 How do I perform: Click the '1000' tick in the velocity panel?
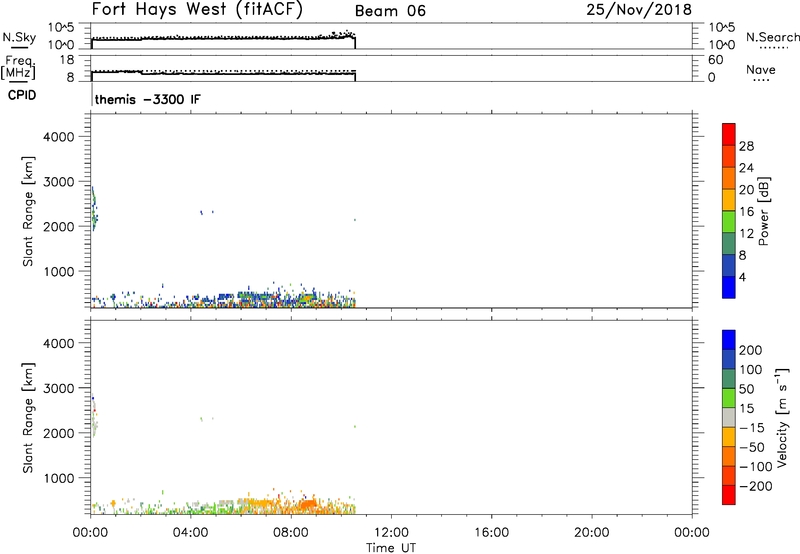pyautogui.click(x=59, y=478)
